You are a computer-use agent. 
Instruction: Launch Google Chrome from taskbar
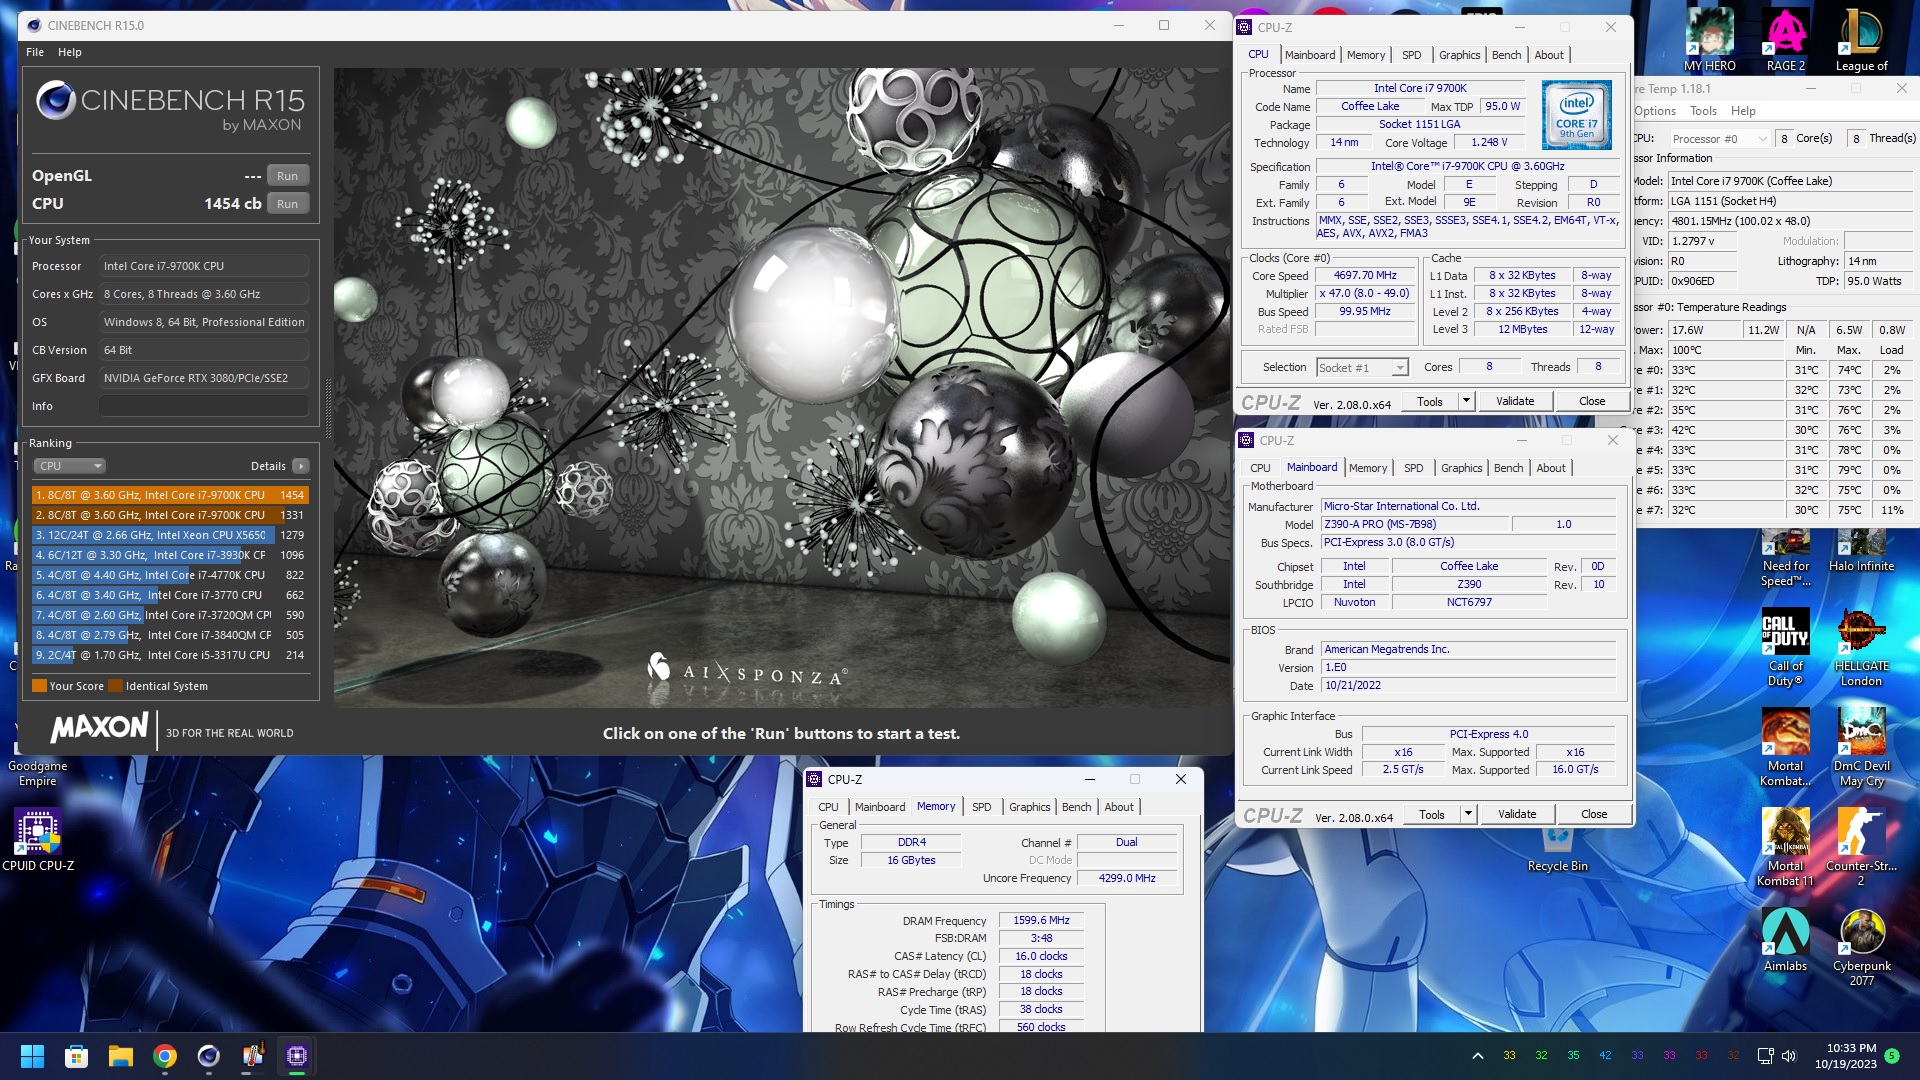165,1056
